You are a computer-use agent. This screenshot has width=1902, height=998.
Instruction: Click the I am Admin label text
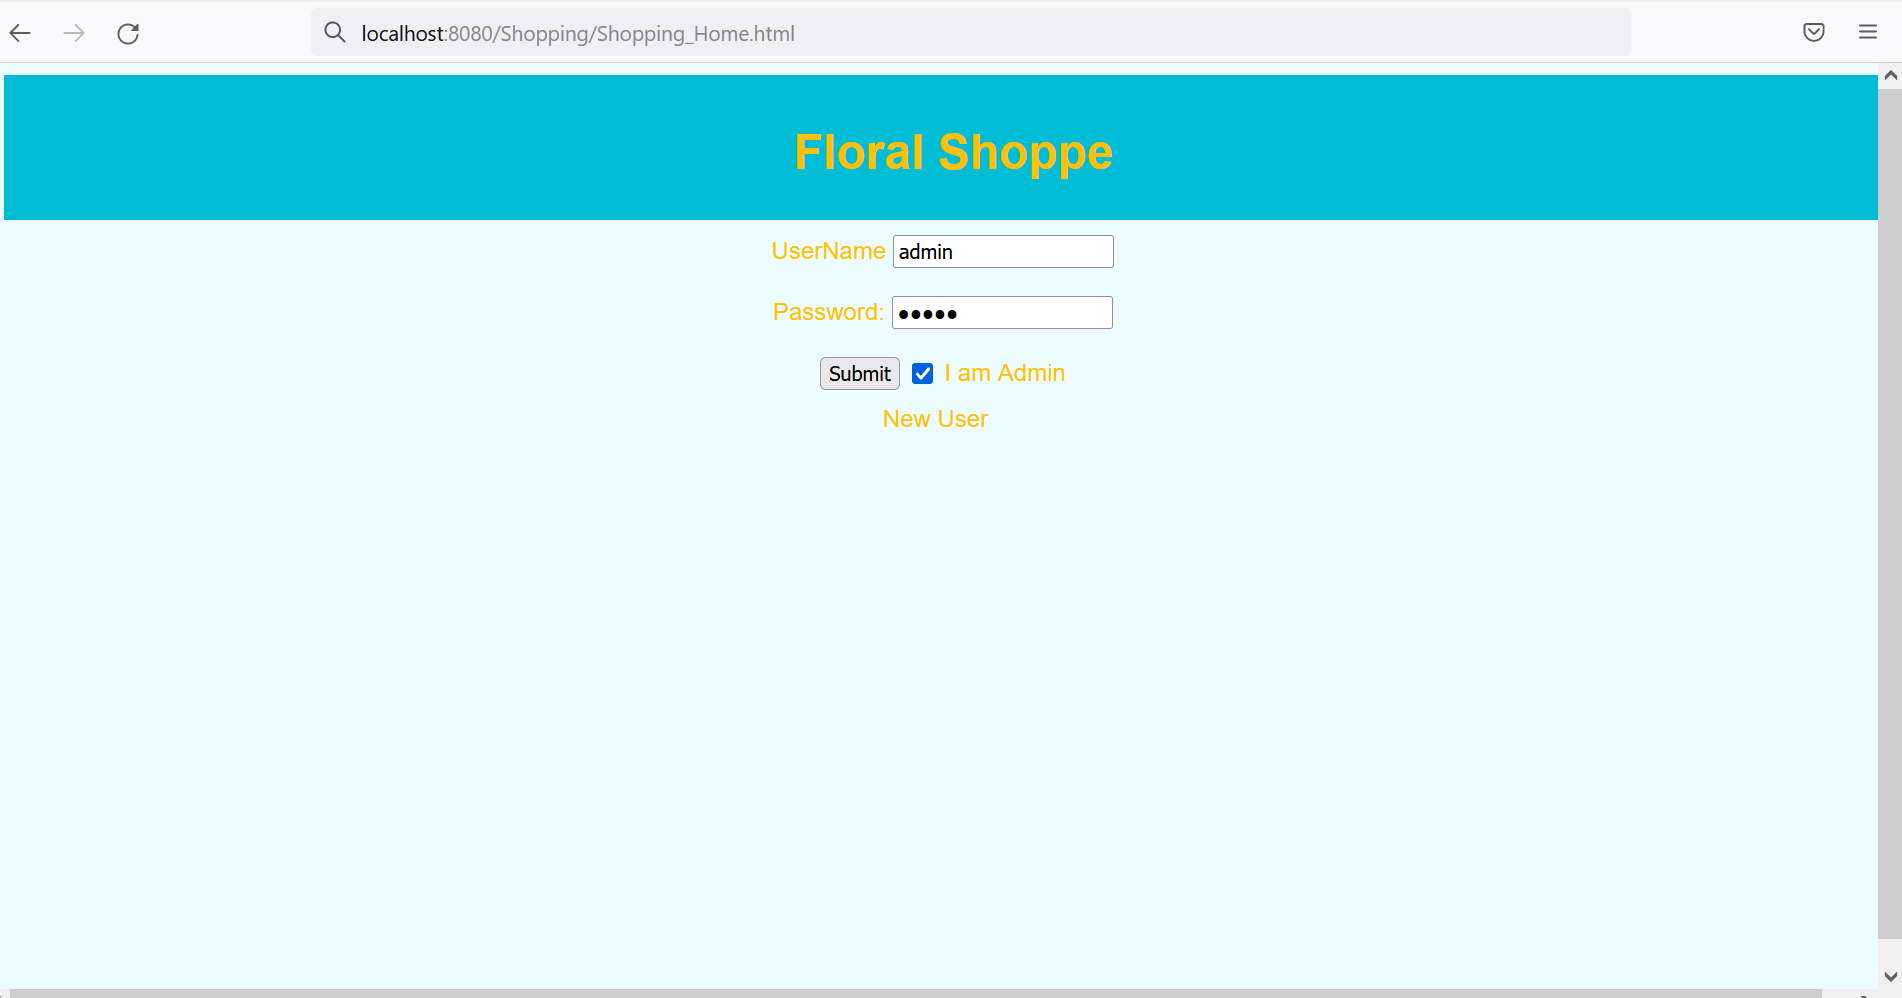[1004, 373]
